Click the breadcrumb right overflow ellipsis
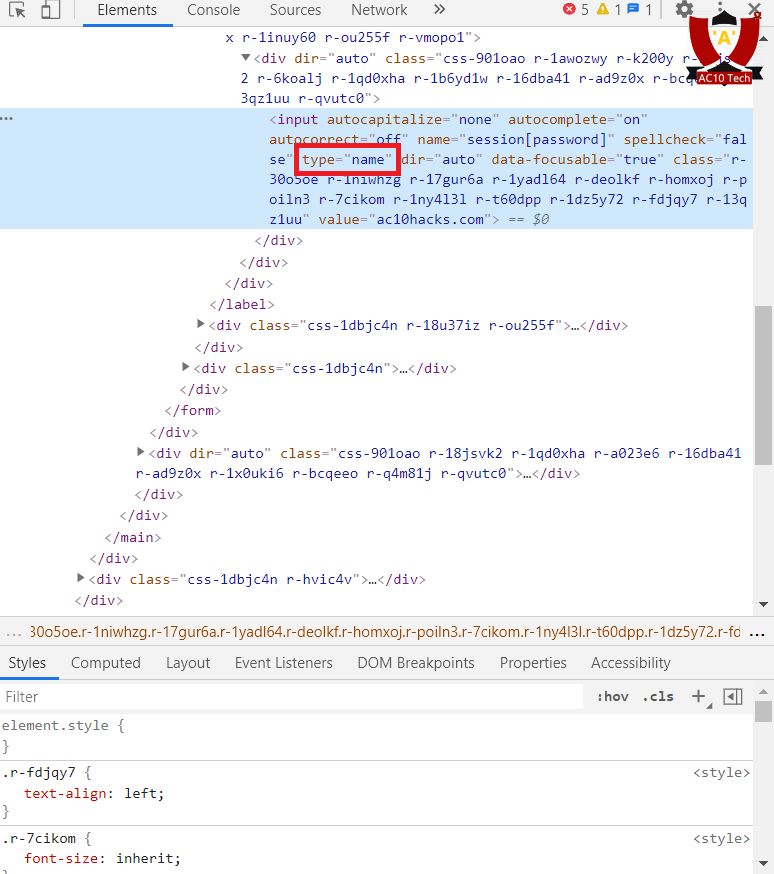 point(757,634)
